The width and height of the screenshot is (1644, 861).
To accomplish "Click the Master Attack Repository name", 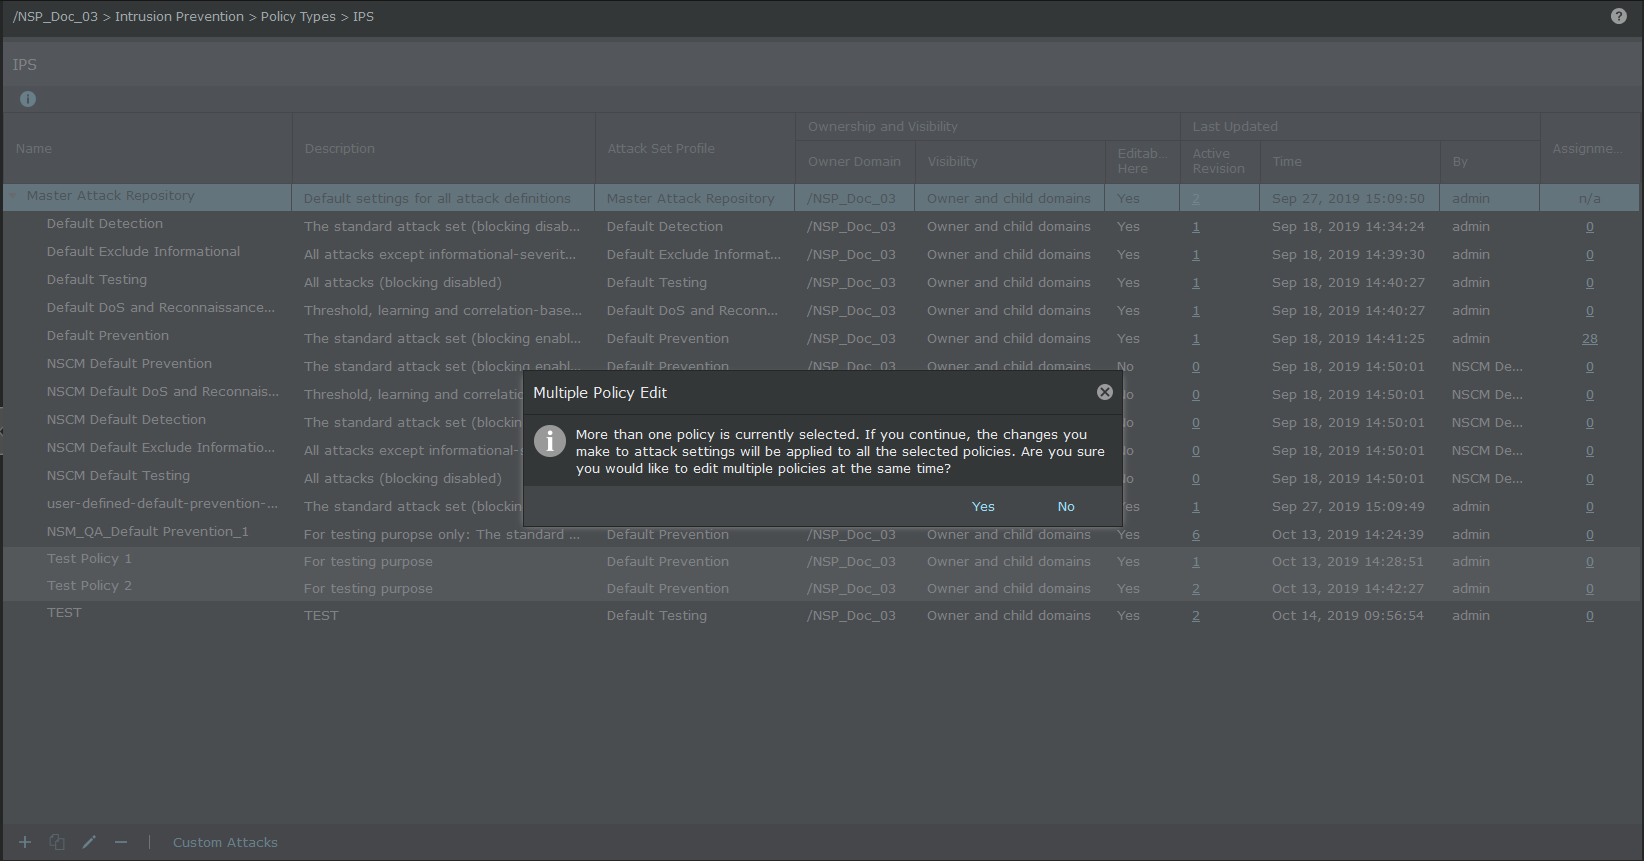I will [x=110, y=196].
